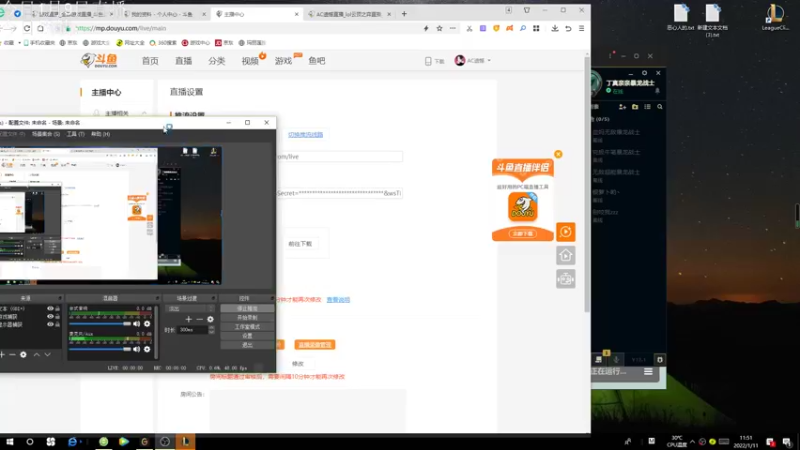The height and width of the screenshot is (450, 800).
Task: Click the microphone icon in League client bottom bar
Action: pyautogui.click(x=616, y=360)
